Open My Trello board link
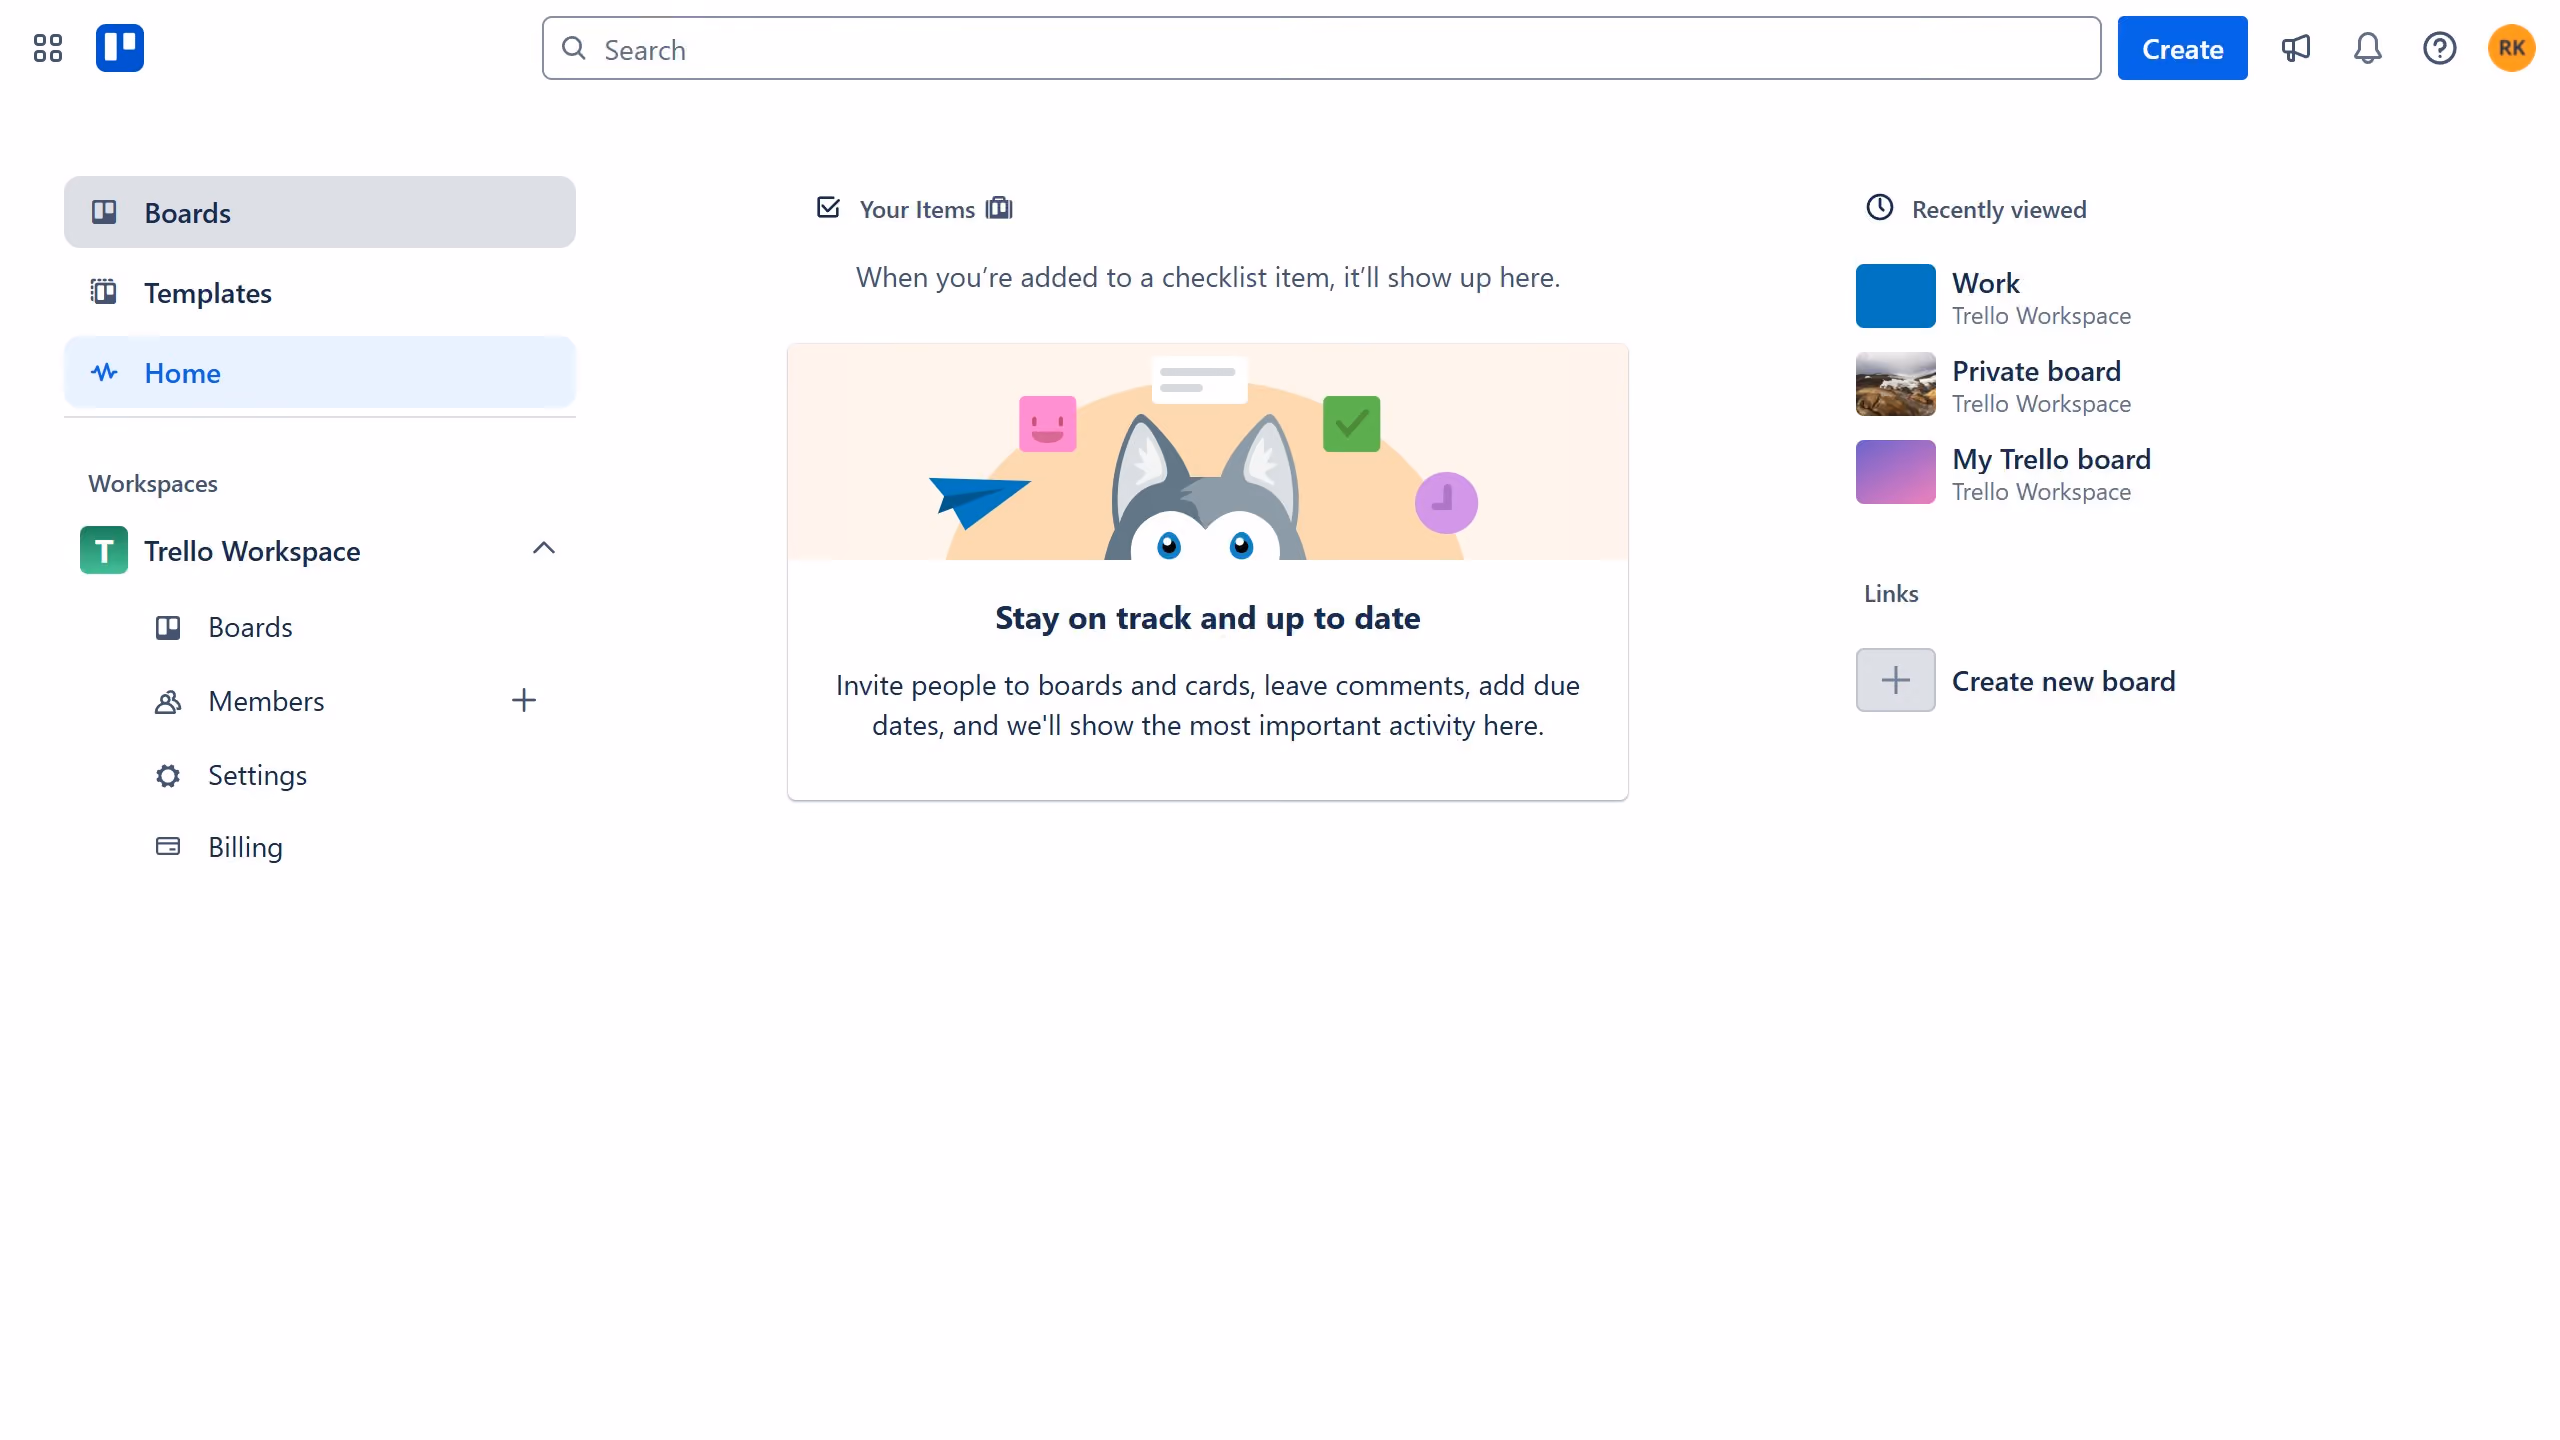 point(2051,459)
